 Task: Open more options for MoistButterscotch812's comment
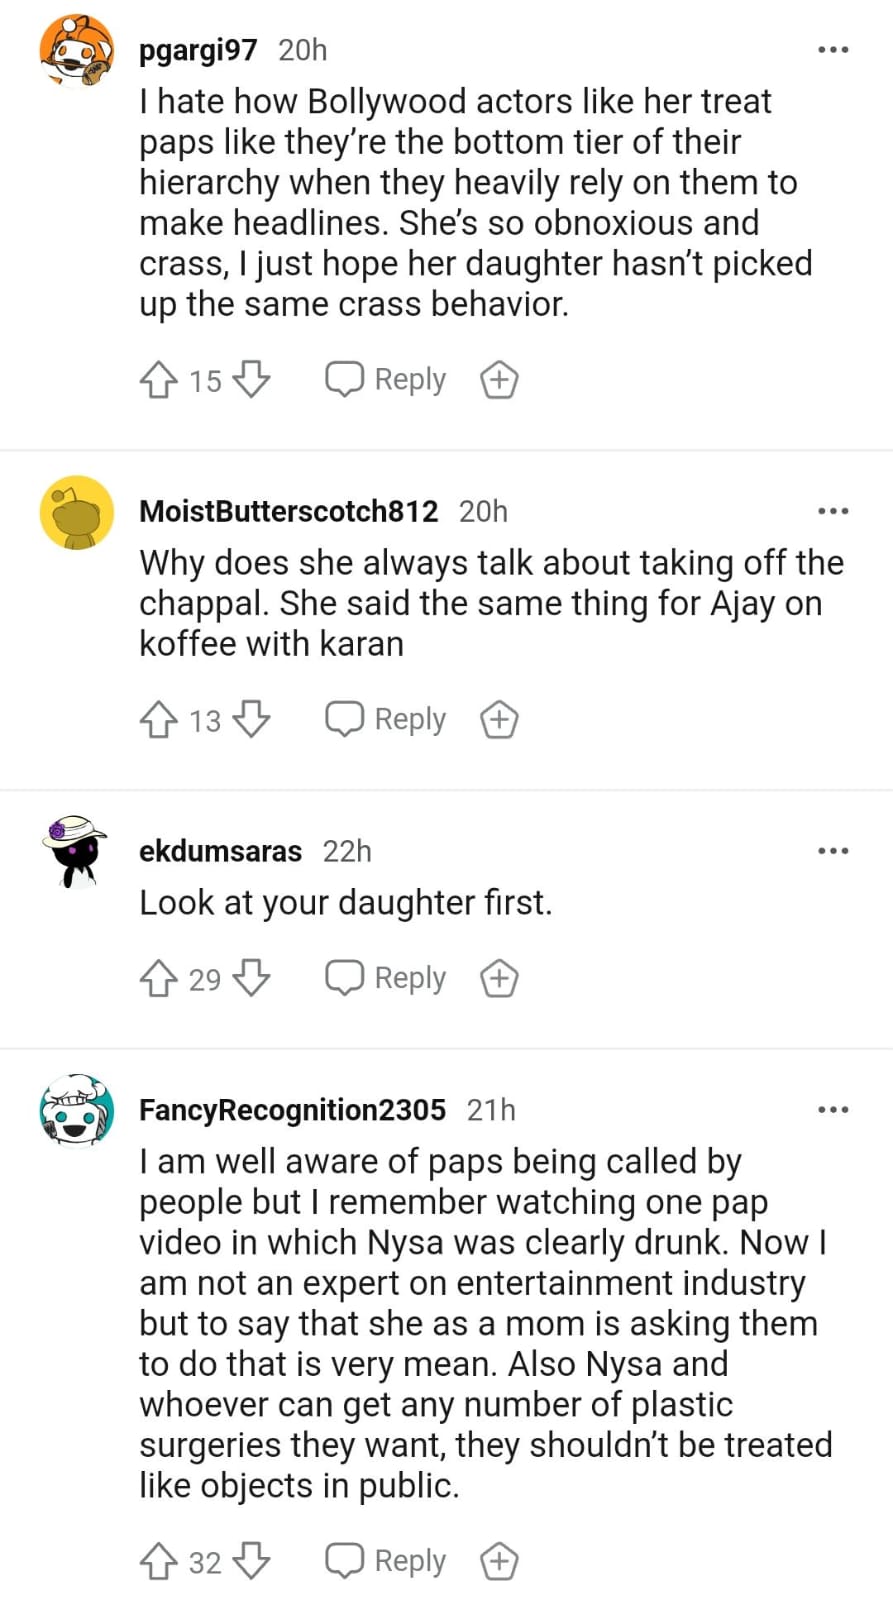(833, 511)
